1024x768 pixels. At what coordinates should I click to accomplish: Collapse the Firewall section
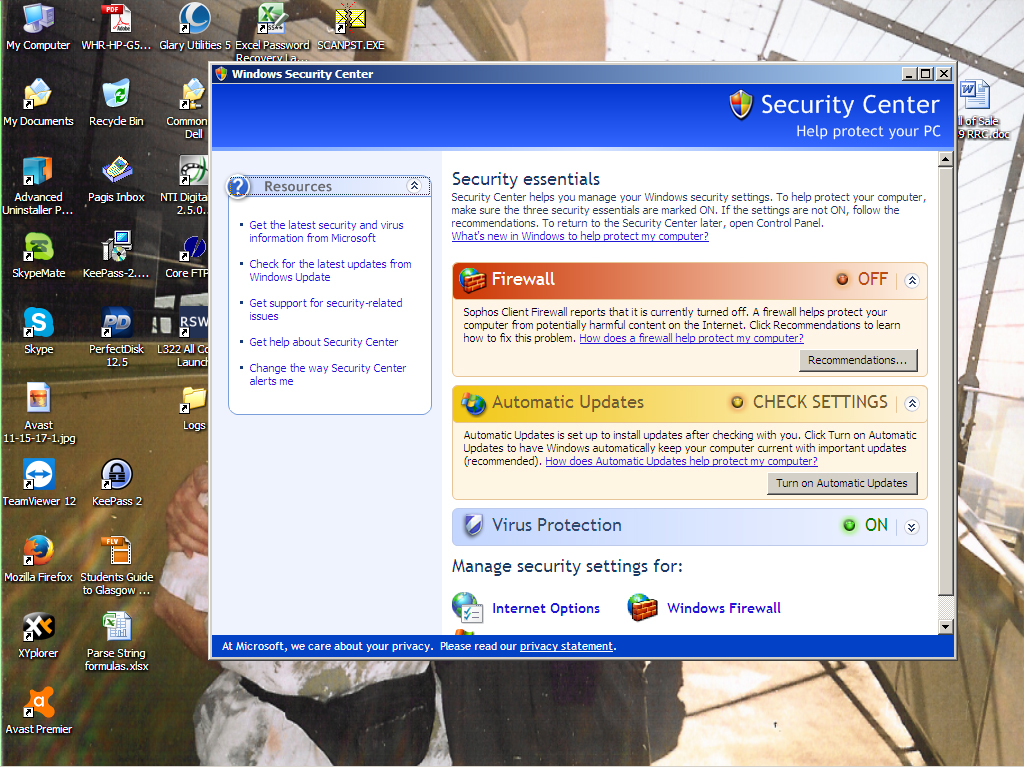point(912,280)
